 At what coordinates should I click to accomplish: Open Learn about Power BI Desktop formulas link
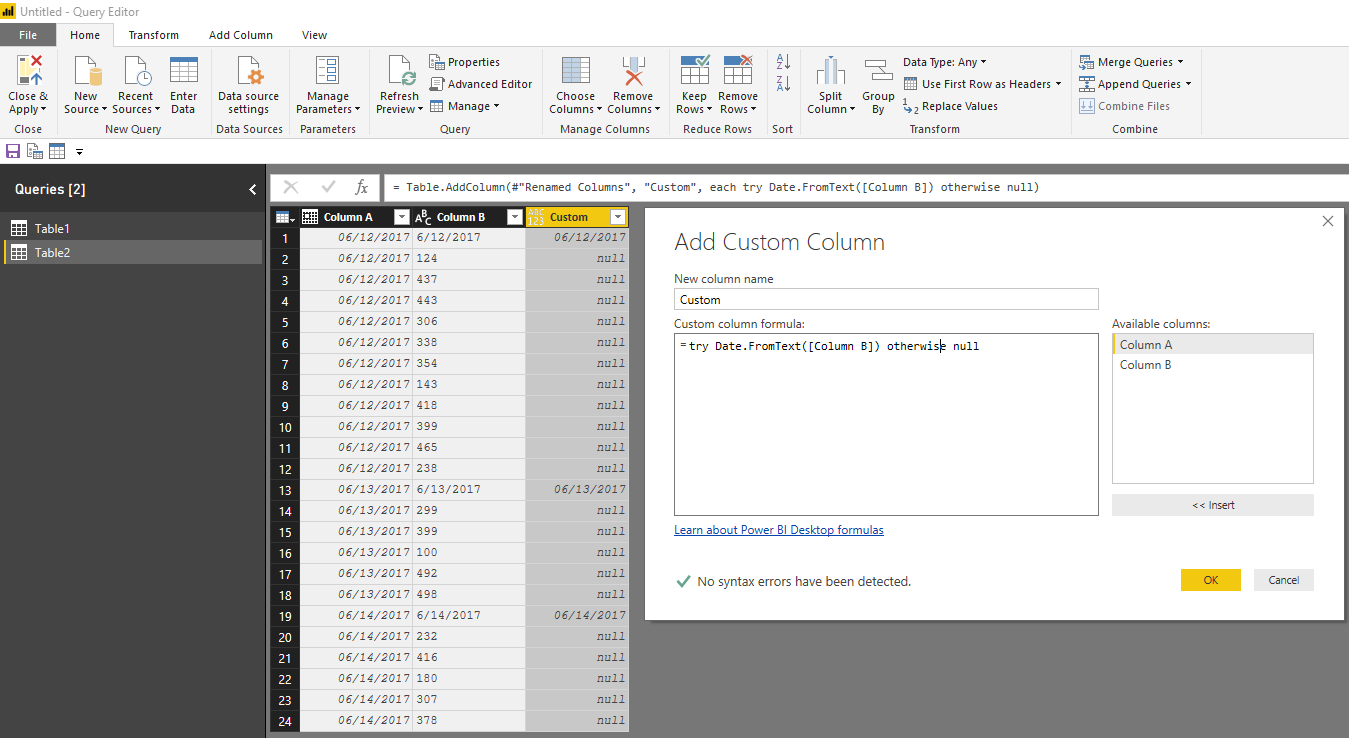coord(779,530)
